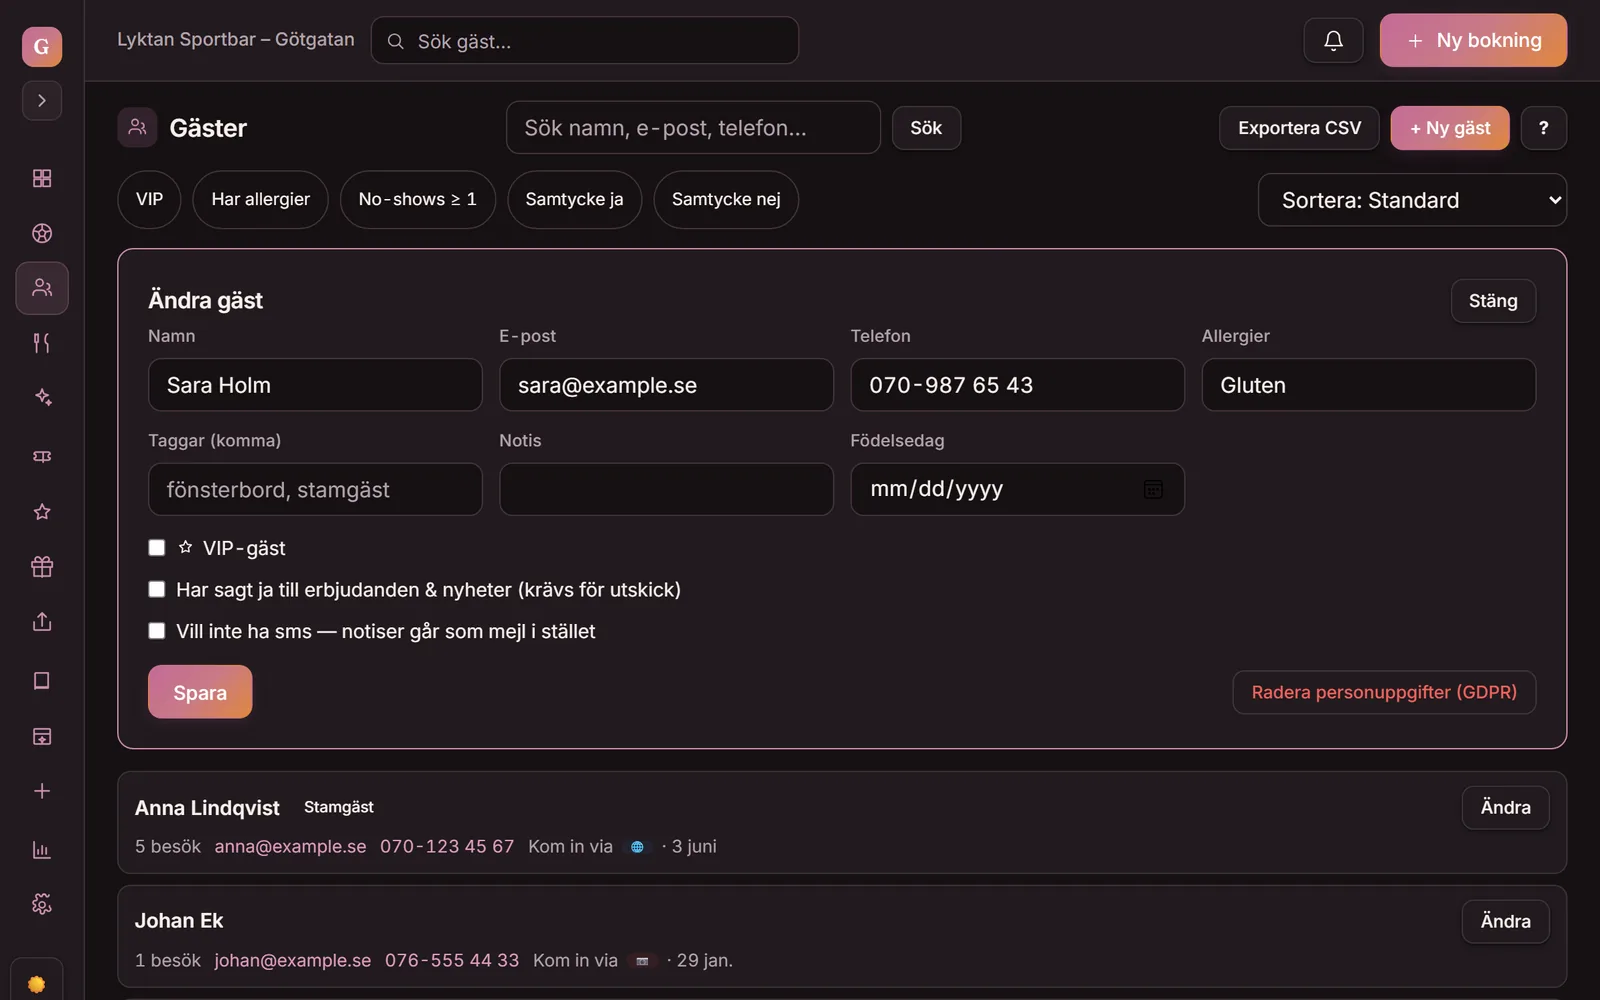Click the Sök button
This screenshot has width=1600, height=1000.
pyautogui.click(x=926, y=128)
